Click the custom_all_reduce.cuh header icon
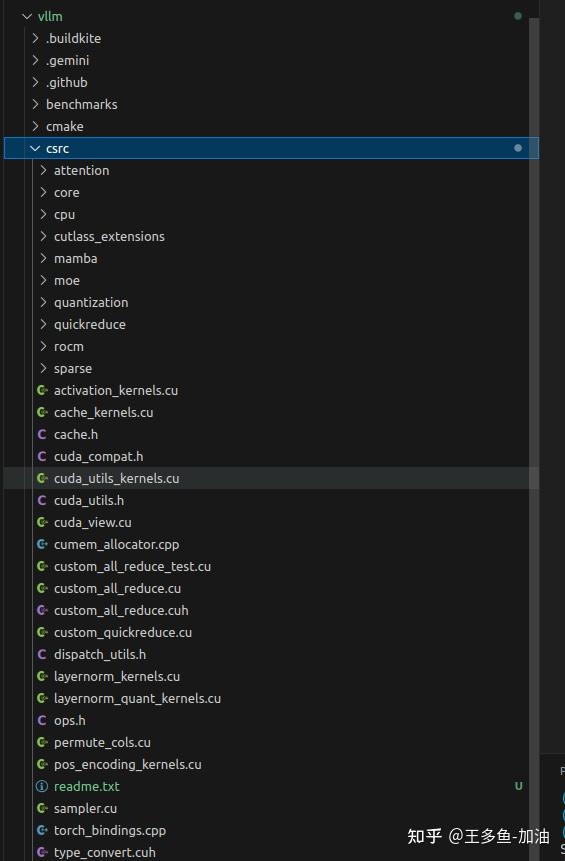The height and width of the screenshot is (861, 565). pyautogui.click(x=42, y=610)
